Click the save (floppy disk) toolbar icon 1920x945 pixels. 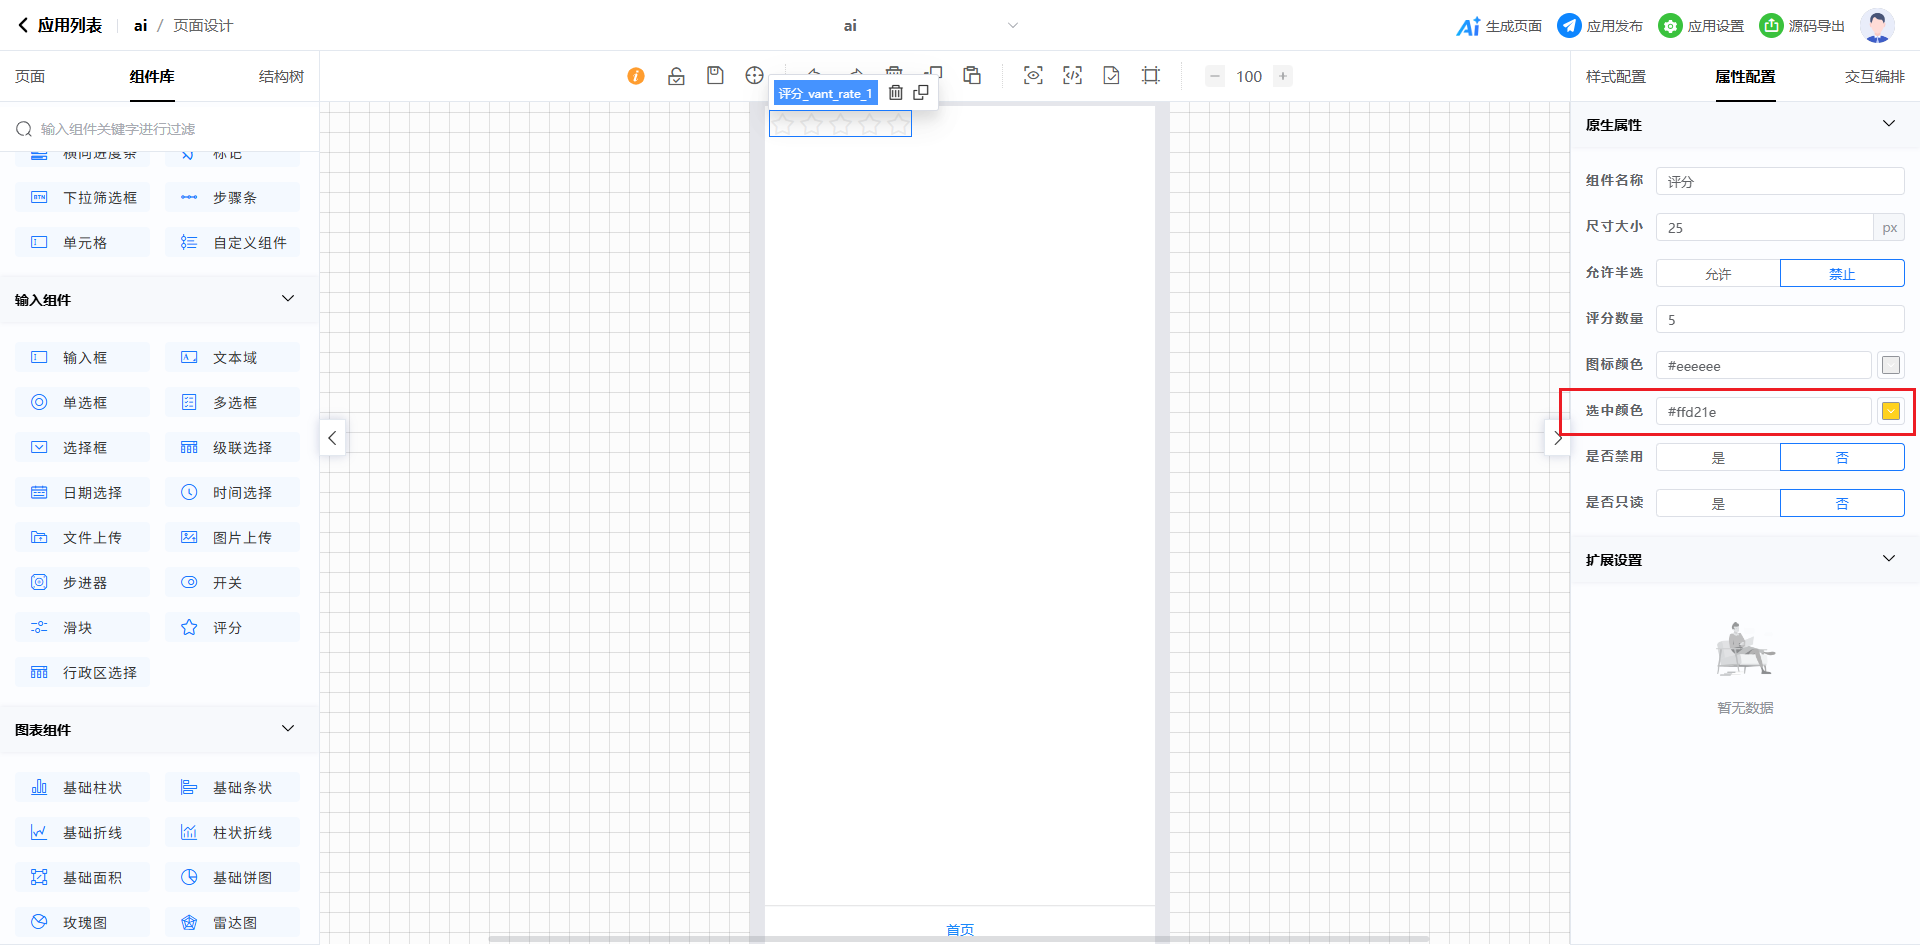(x=715, y=76)
